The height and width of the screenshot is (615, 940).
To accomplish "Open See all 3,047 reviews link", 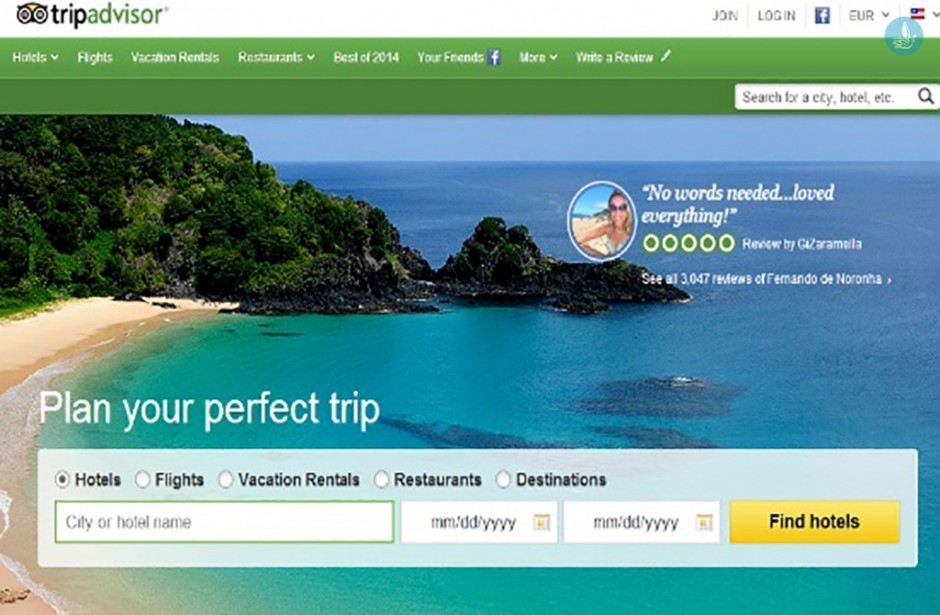I will point(766,279).
